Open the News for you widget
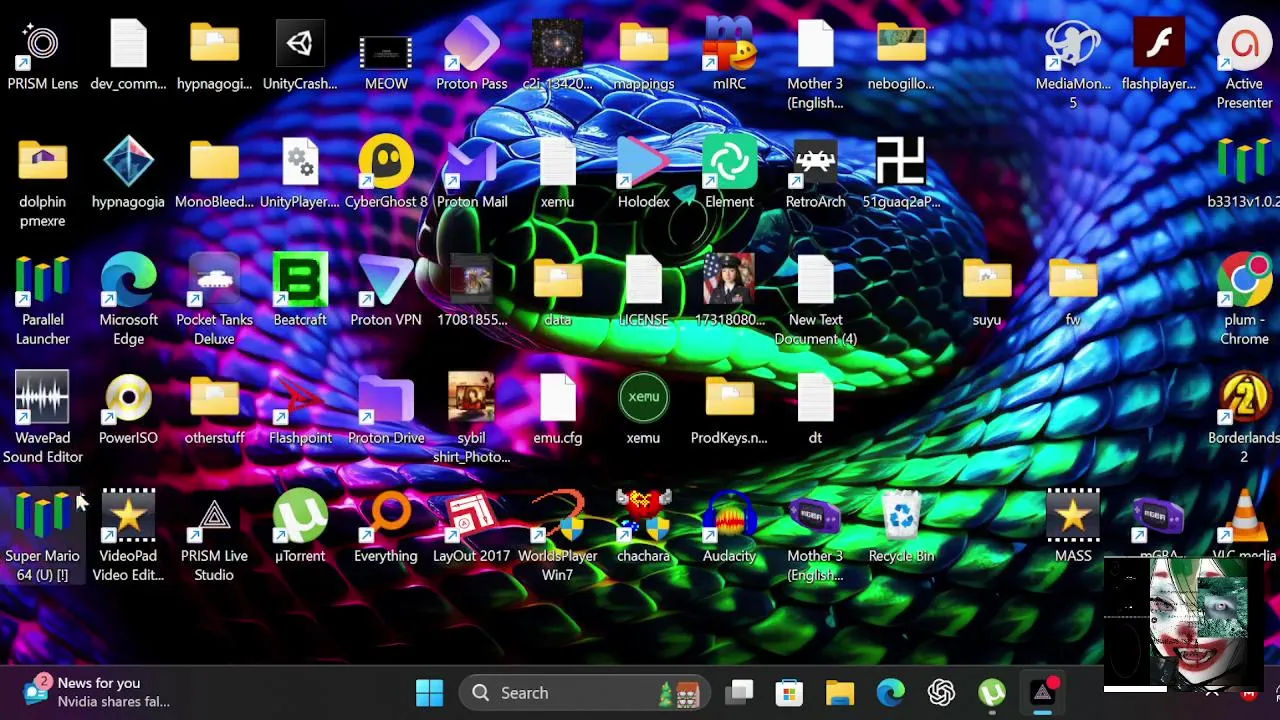Screen dimensions: 1280x720 [96, 692]
